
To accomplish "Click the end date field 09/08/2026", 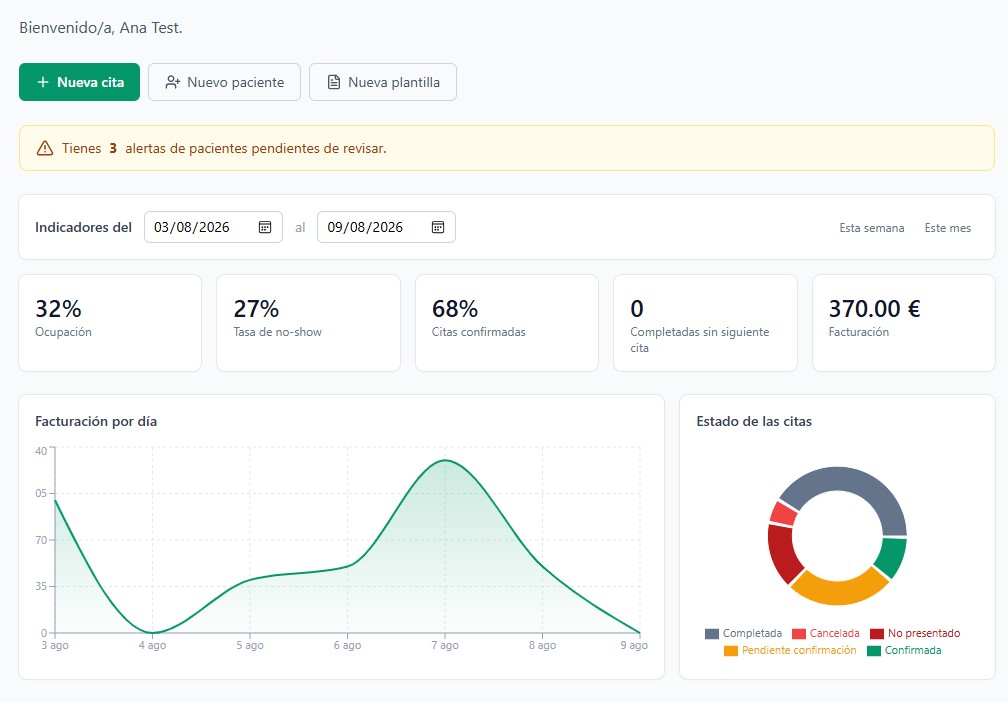I will tap(386, 227).
